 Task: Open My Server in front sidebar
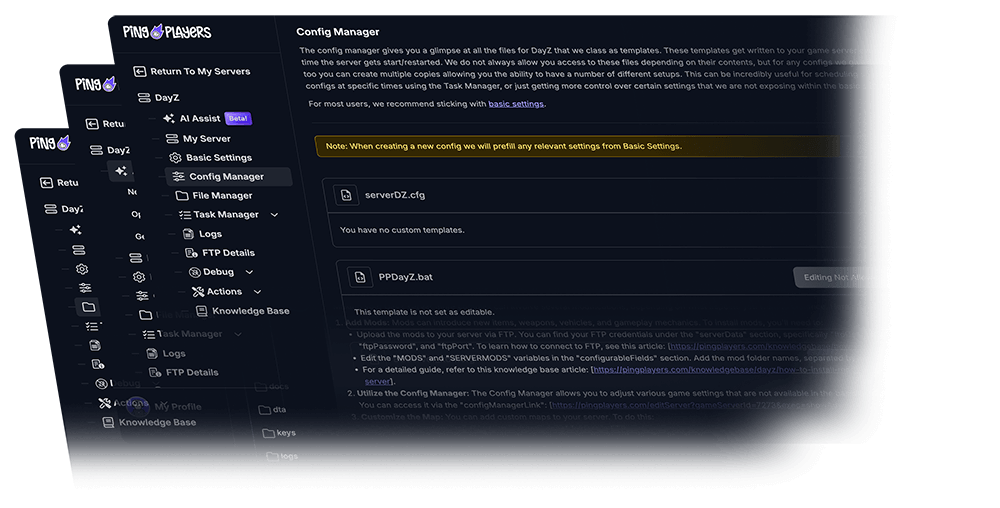207,138
